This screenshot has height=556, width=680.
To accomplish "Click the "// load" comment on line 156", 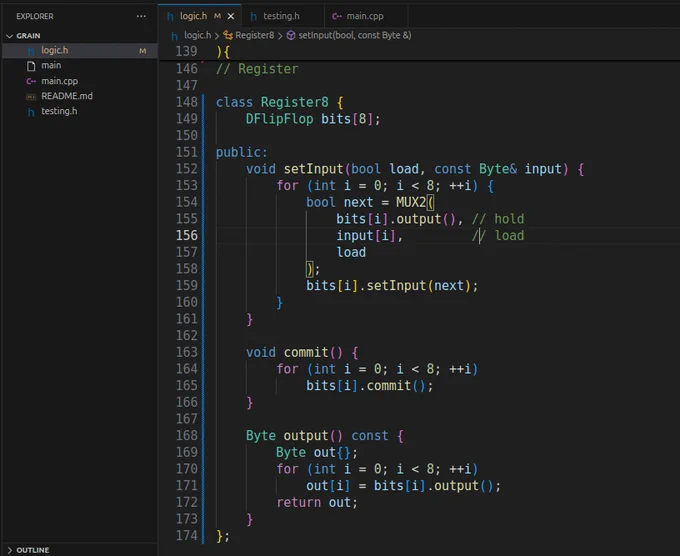I will pos(498,235).
